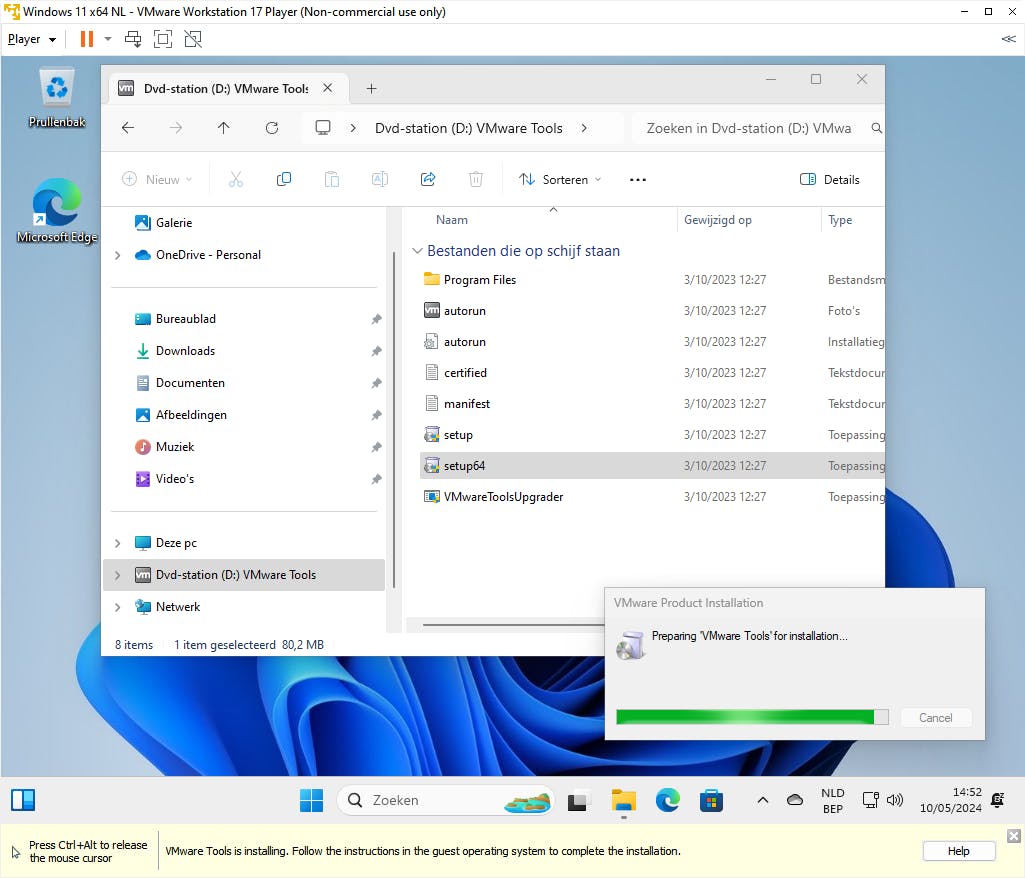Open the Sorteren dropdown
This screenshot has width=1025, height=878.
click(560, 179)
